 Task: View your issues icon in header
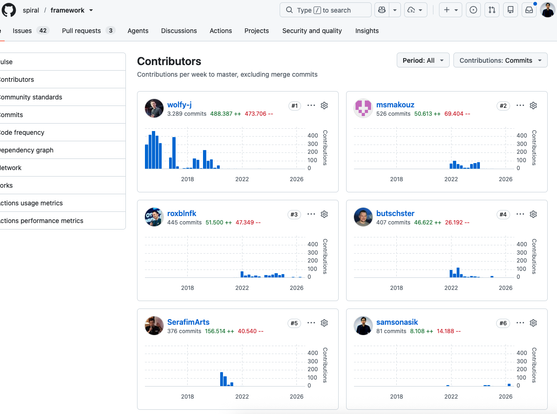473,10
